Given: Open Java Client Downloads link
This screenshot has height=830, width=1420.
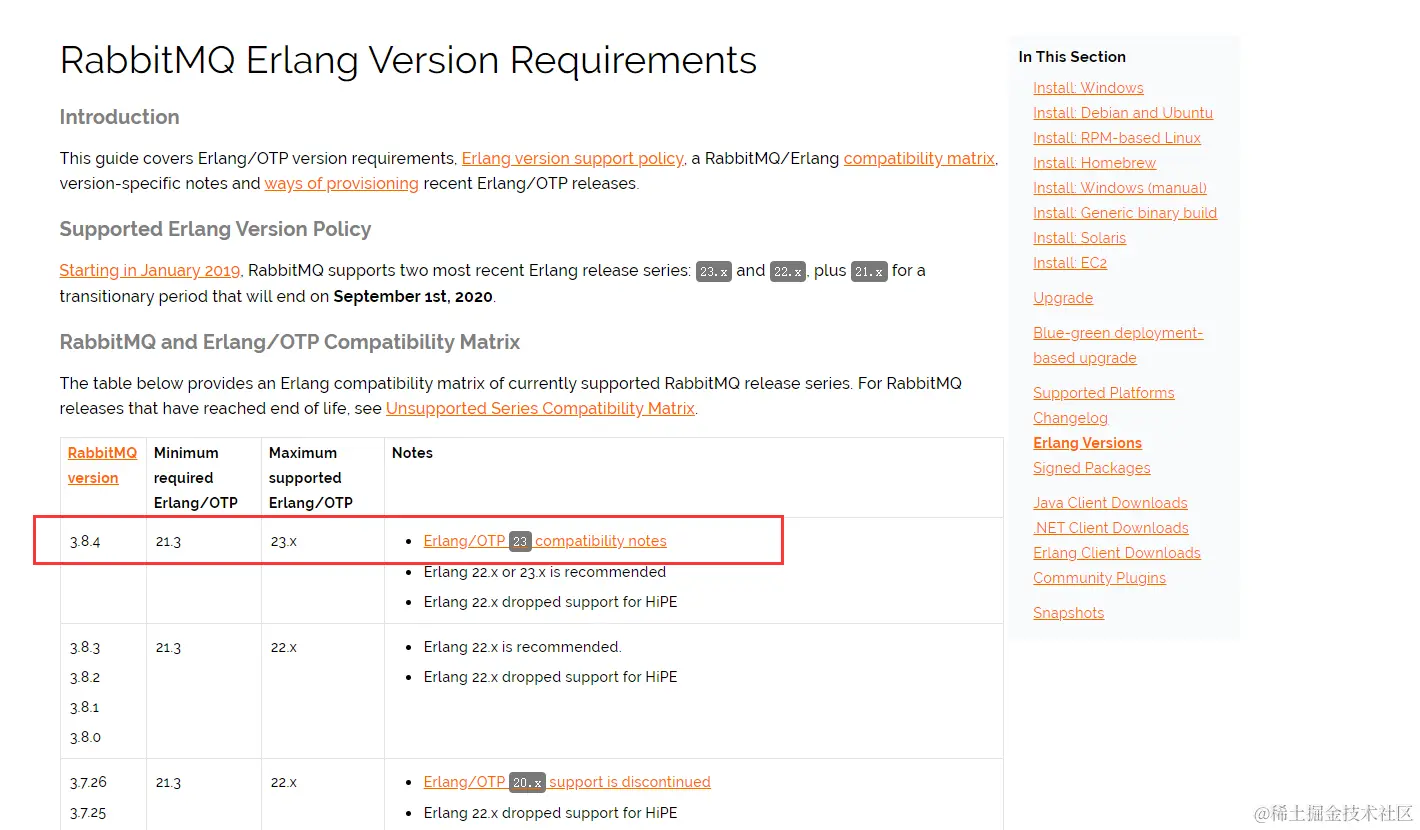Looking at the screenshot, I should (1110, 503).
